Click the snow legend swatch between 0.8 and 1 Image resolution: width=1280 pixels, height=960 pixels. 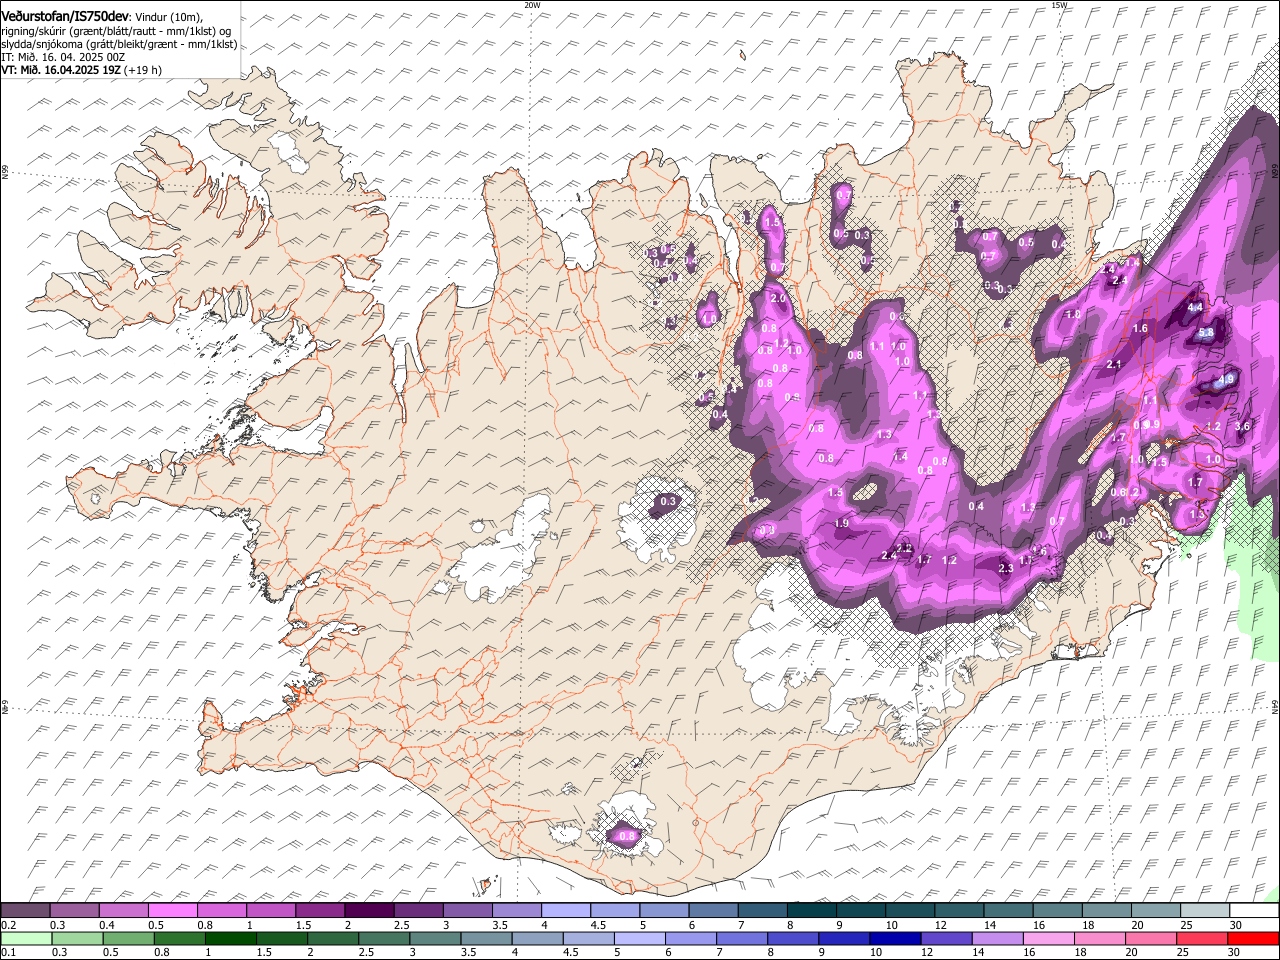tap(222, 911)
